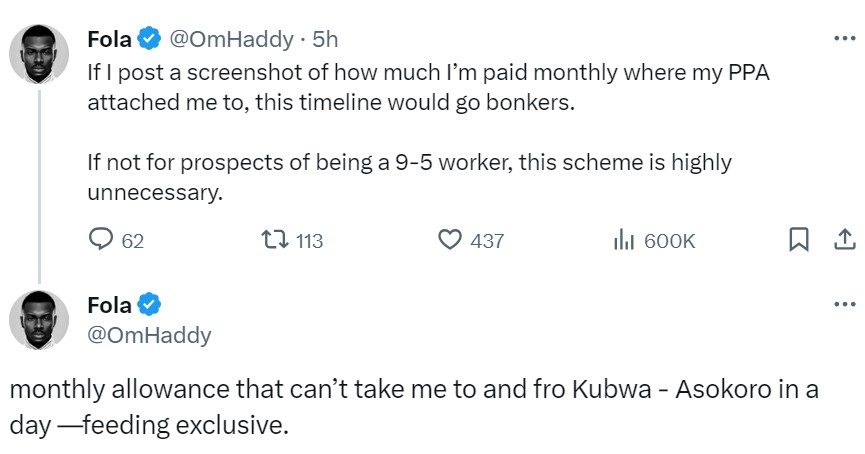Click the Fola display name in the lower tweet
The height and width of the screenshot is (454, 865).
(x=109, y=305)
